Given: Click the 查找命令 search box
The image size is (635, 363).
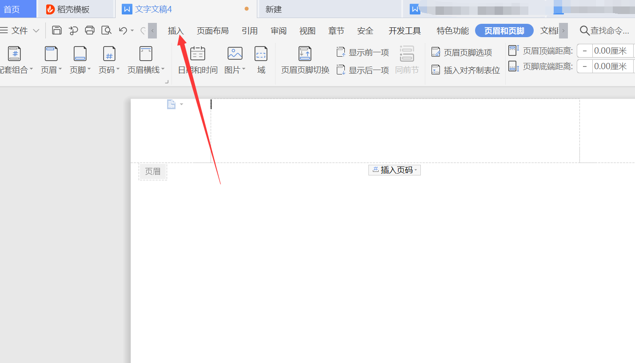Looking at the screenshot, I should tap(605, 30).
